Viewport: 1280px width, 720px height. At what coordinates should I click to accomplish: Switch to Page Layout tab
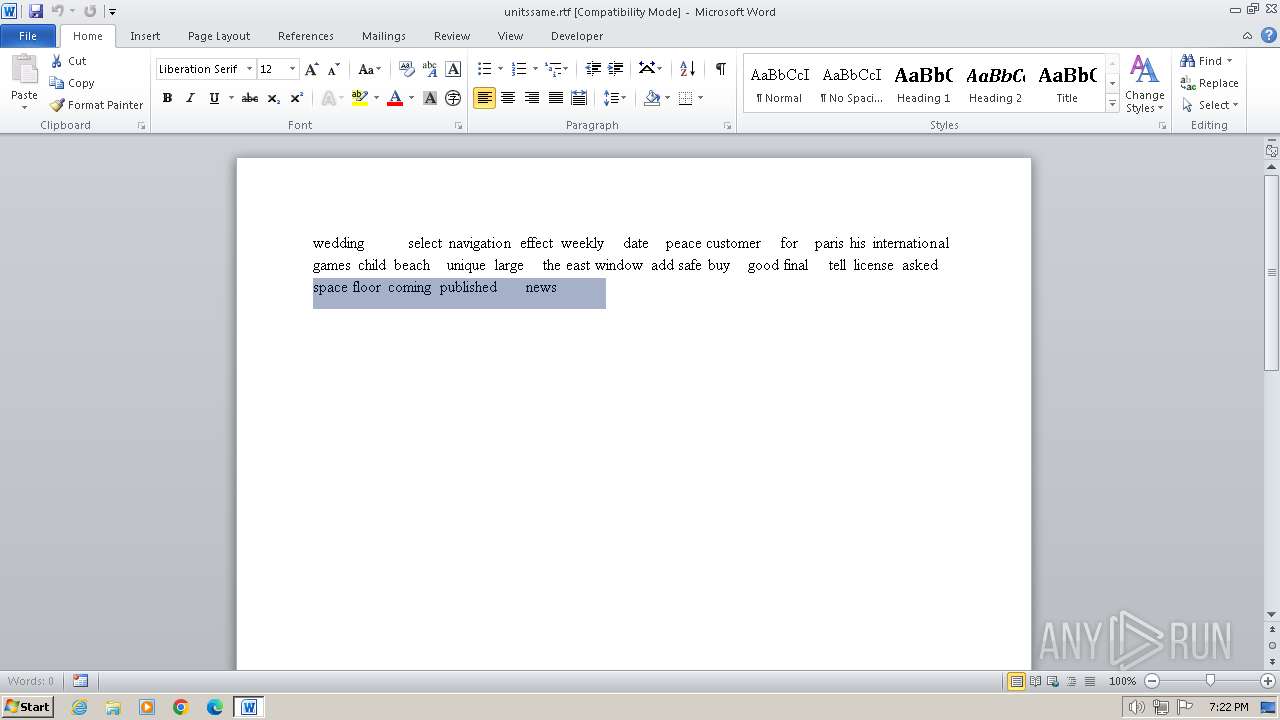pyautogui.click(x=219, y=35)
